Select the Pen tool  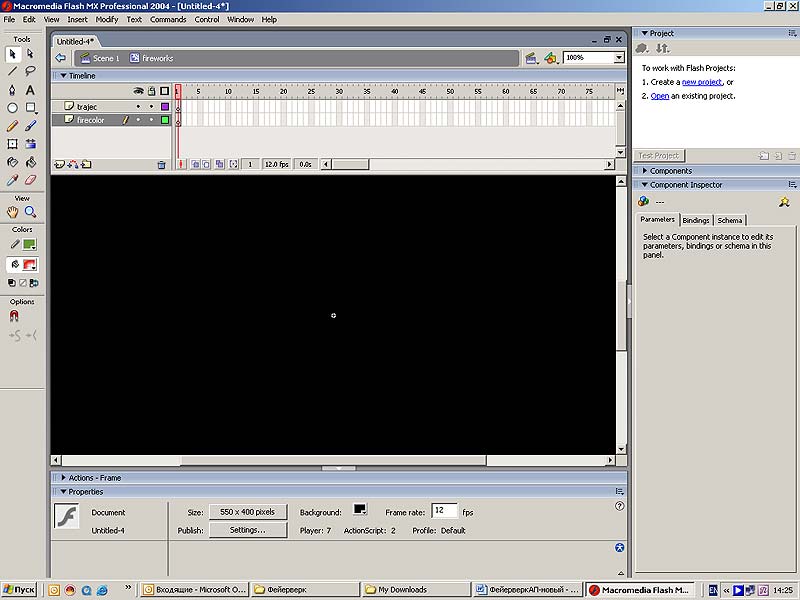pyautogui.click(x=13, y=90)
